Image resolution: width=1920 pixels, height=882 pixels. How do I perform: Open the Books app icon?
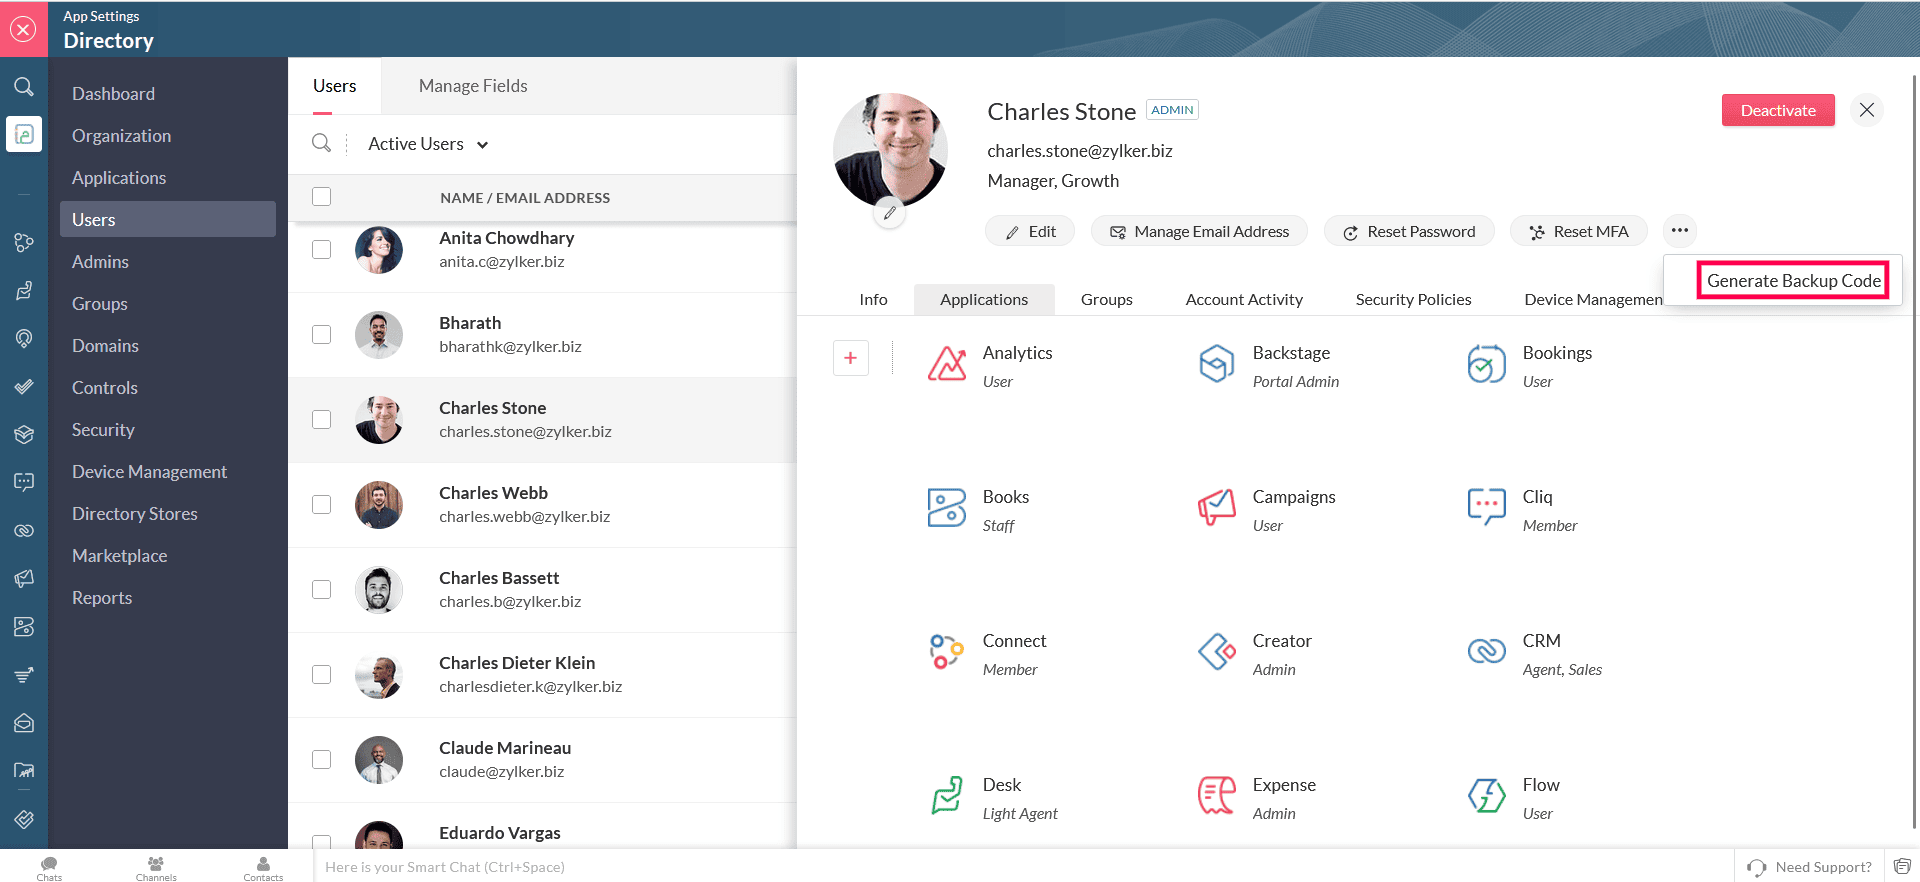(947, 508)
